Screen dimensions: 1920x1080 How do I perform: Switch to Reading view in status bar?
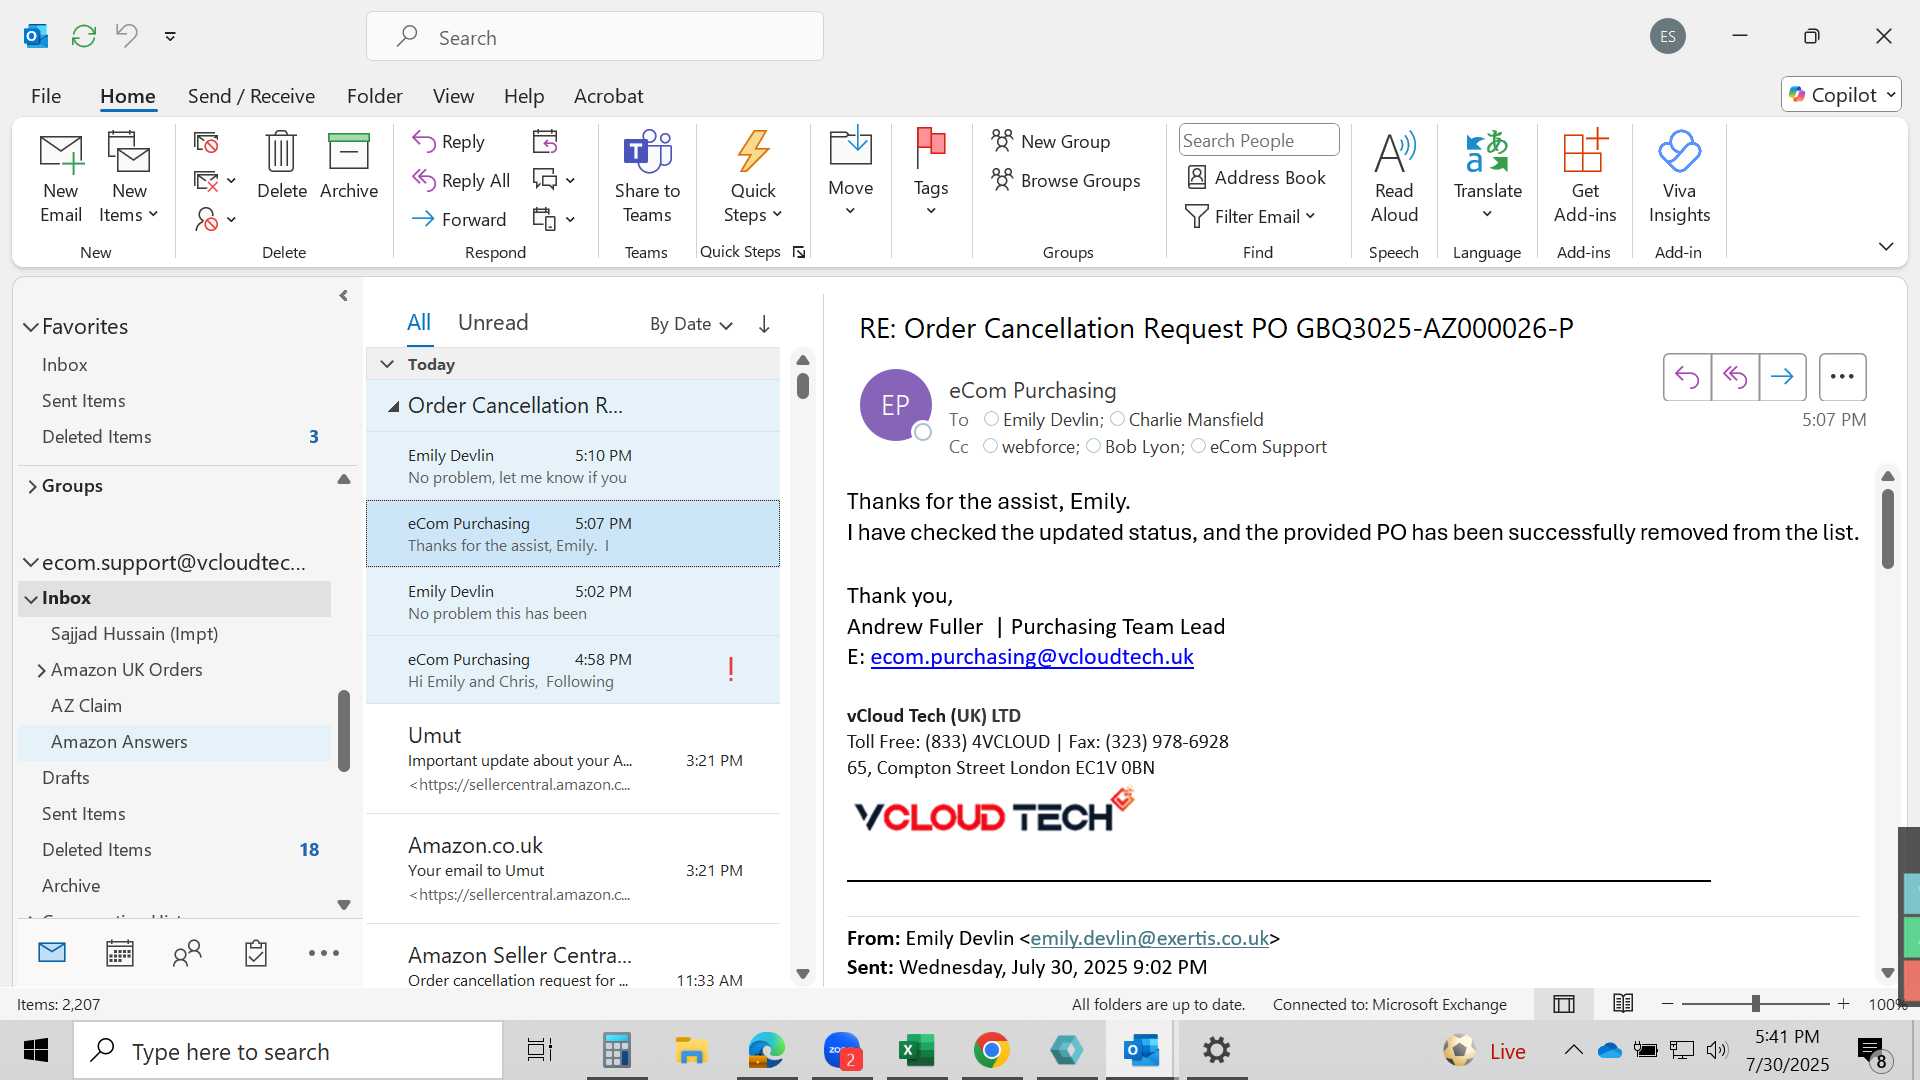point(1623,1004)
